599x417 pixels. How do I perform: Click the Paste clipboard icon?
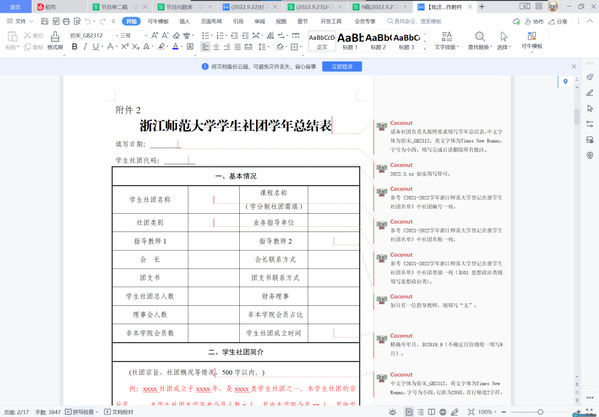tap(12, 37)
